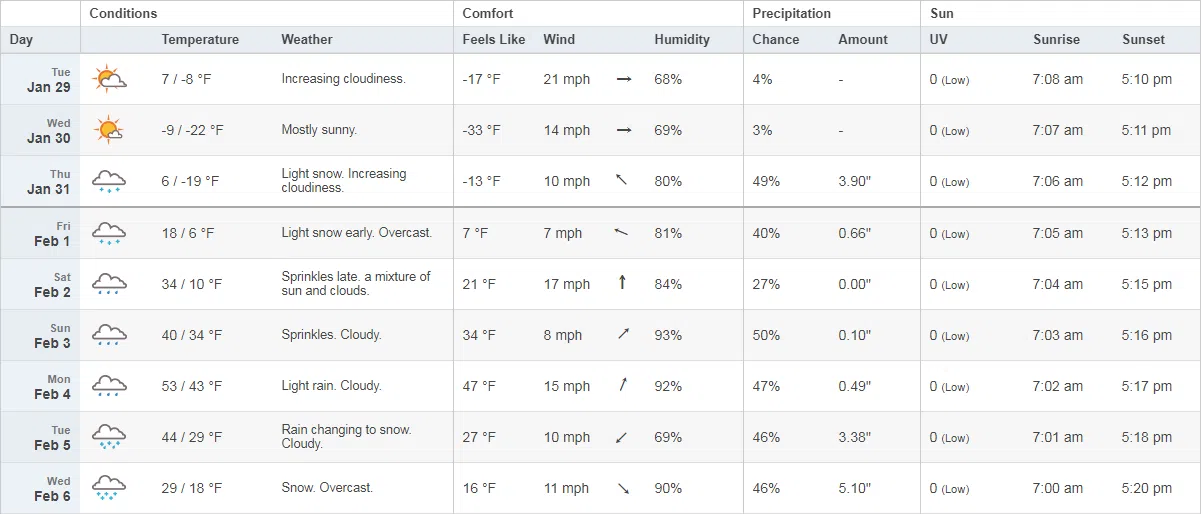Click the upward wind arrow on Feb 2
This screenshot has height=514, width=1201.
pos(622,283)
